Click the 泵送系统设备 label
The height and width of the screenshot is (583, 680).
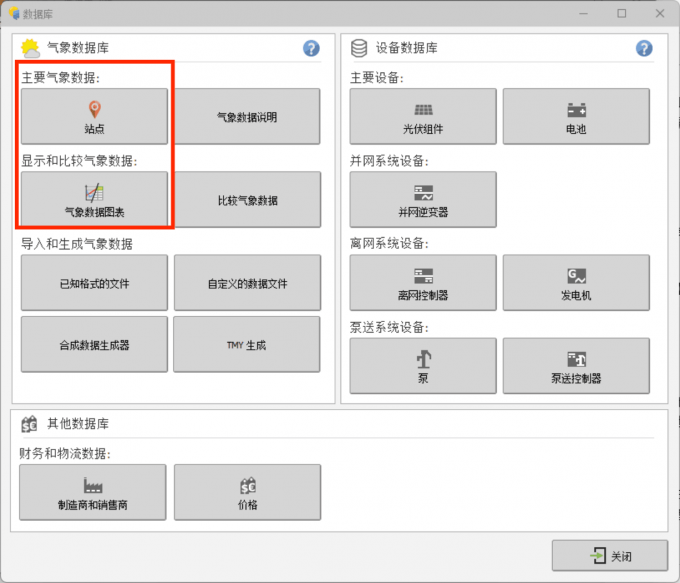coord(389,327)
